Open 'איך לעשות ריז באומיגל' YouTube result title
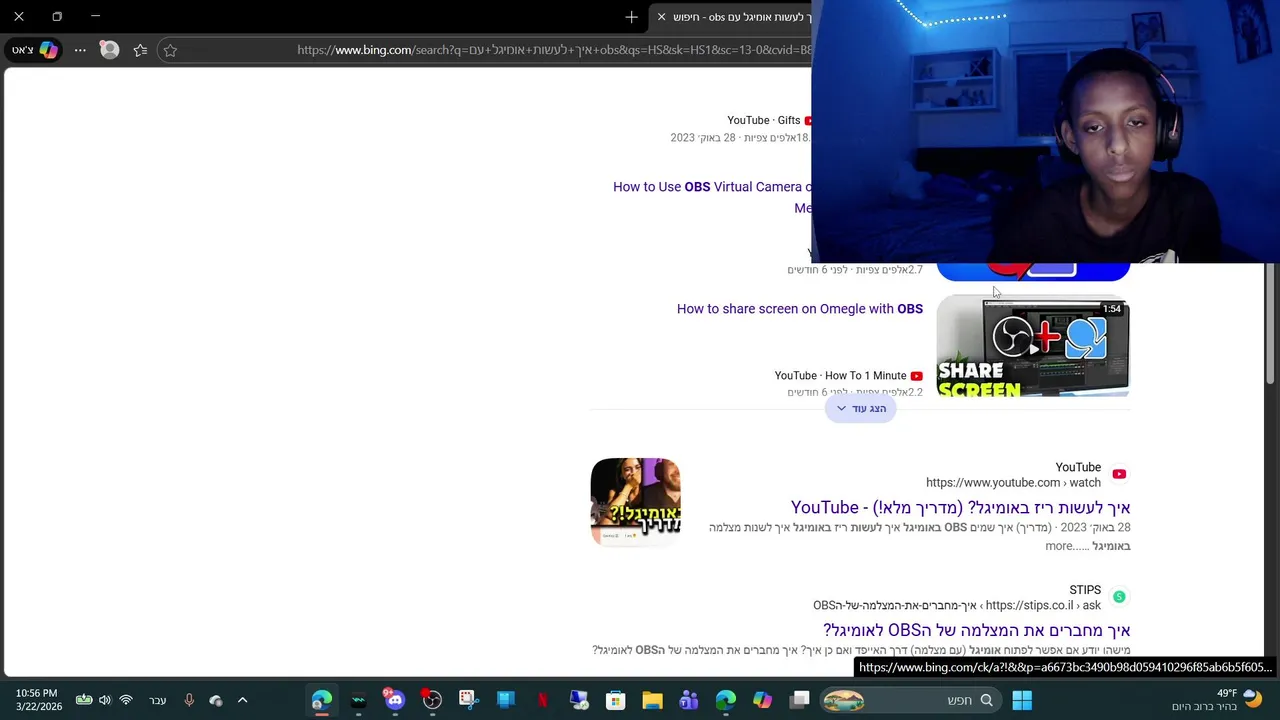 pos(961,507)
